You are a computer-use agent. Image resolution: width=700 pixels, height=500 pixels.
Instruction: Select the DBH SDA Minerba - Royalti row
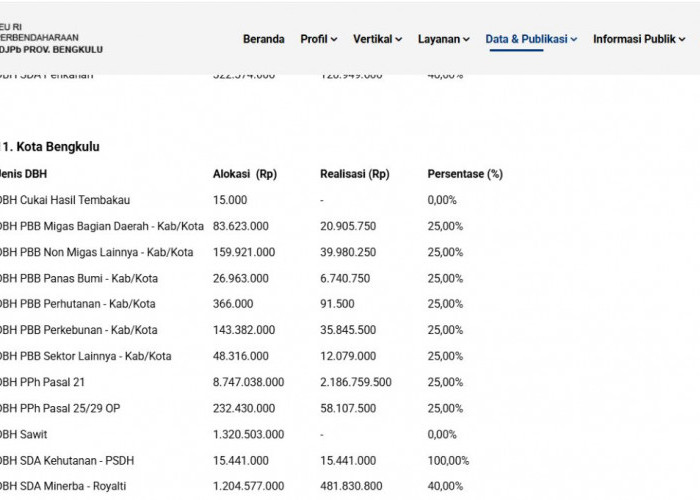tap(252, 486)
